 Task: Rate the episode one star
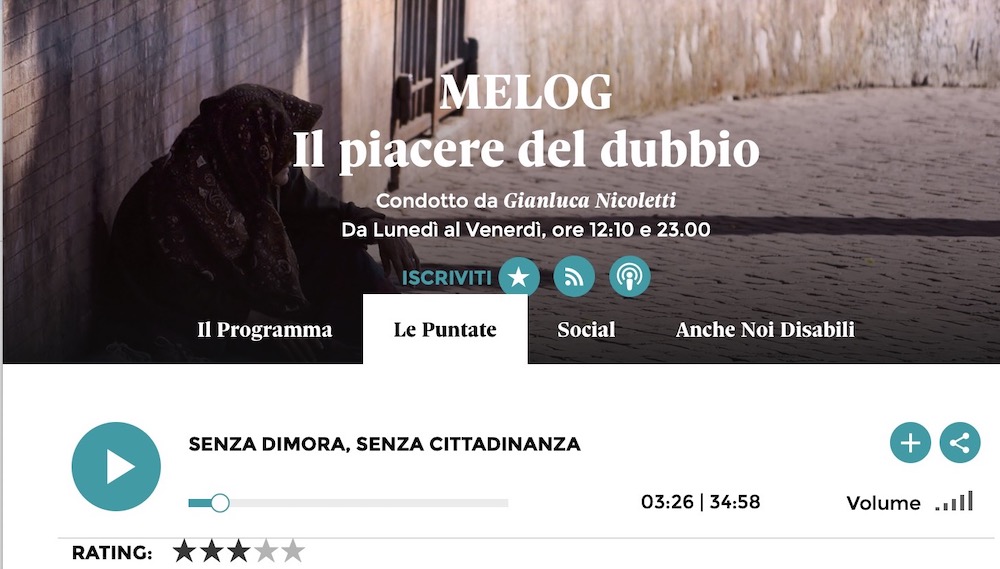pyautogui.click(x=184, y=551)
